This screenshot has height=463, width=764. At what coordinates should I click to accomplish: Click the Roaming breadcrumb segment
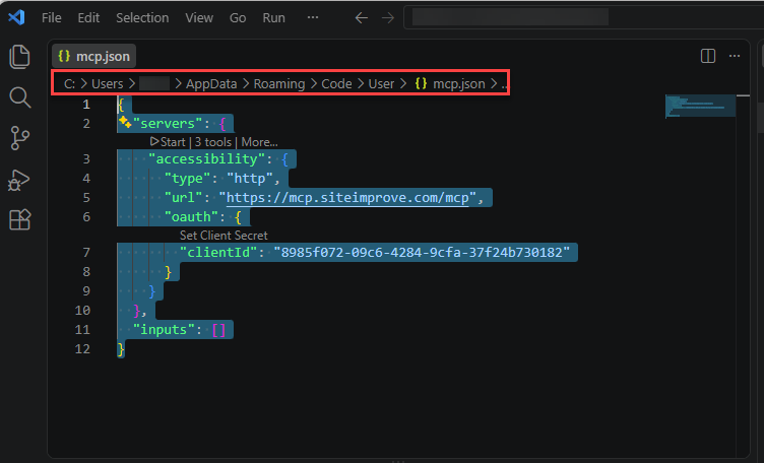point(279,84)
